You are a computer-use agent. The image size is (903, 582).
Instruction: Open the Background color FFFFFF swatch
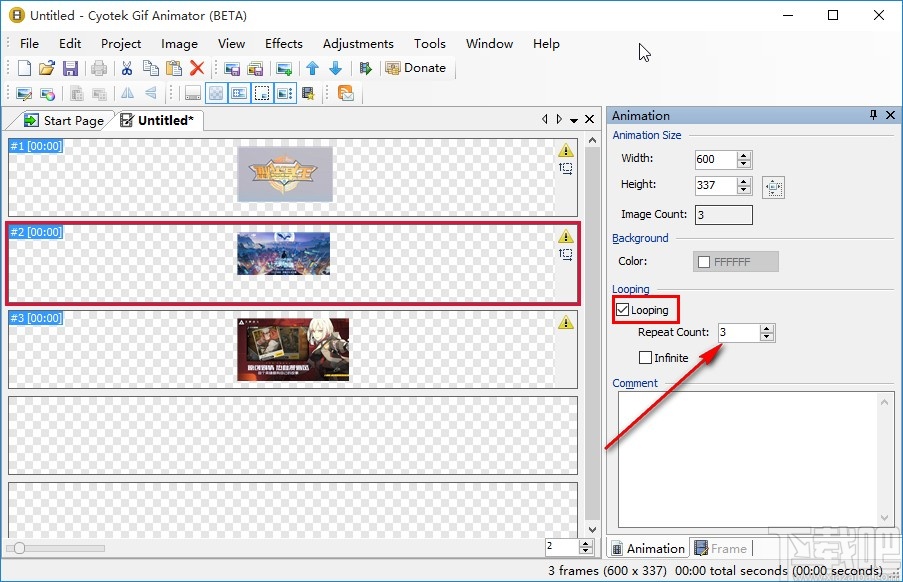pyautogui.click(x=735, y=261)
